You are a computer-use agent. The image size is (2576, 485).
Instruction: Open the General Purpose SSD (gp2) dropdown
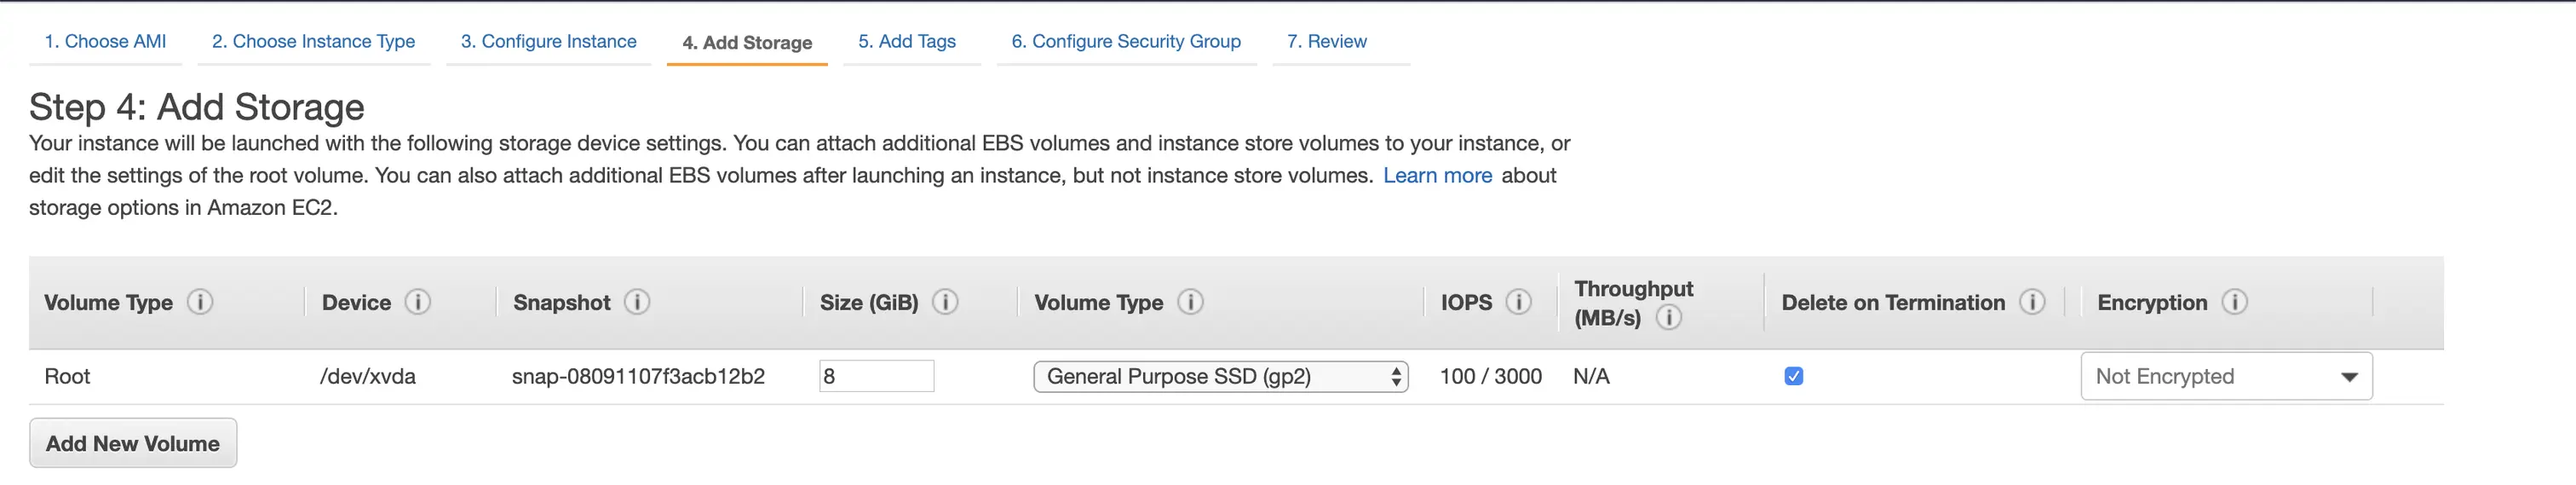pyautogui.click(x=1220, y=377)
